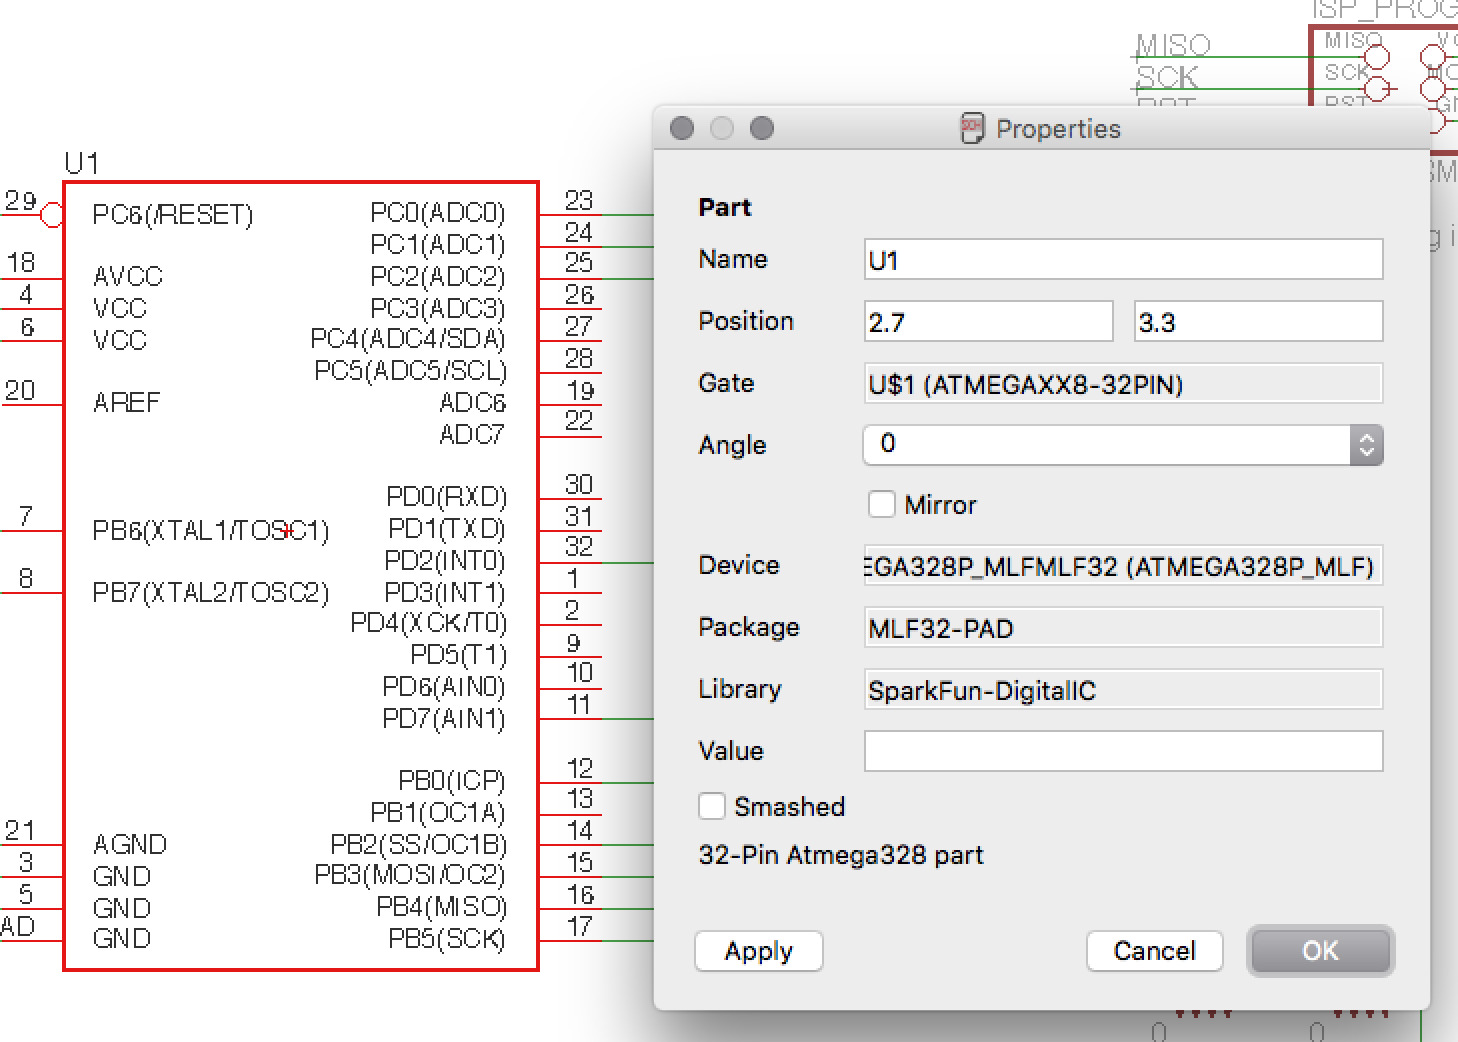
Task: Click PB5(SCK) pin label
Action: (447, 939)
